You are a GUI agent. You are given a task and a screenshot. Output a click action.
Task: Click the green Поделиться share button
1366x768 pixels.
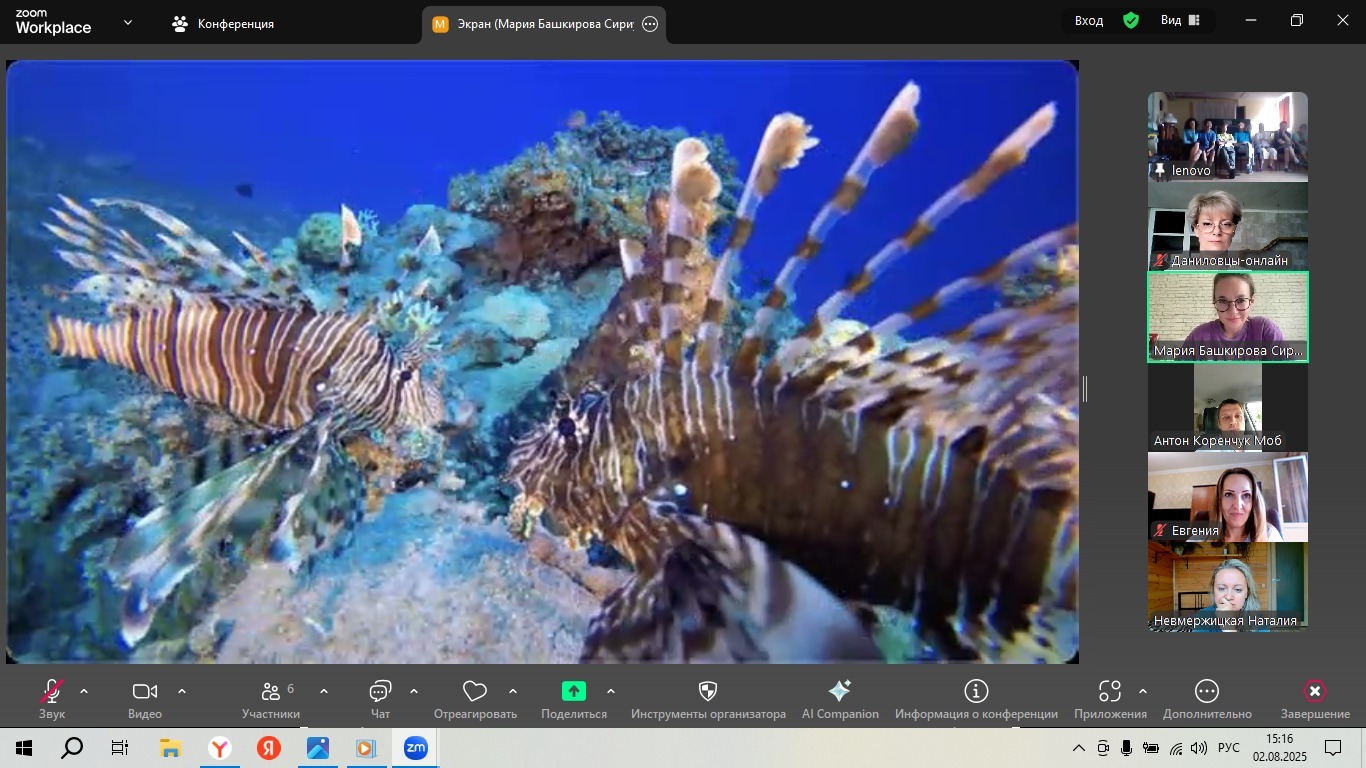(x=573, y=691)
